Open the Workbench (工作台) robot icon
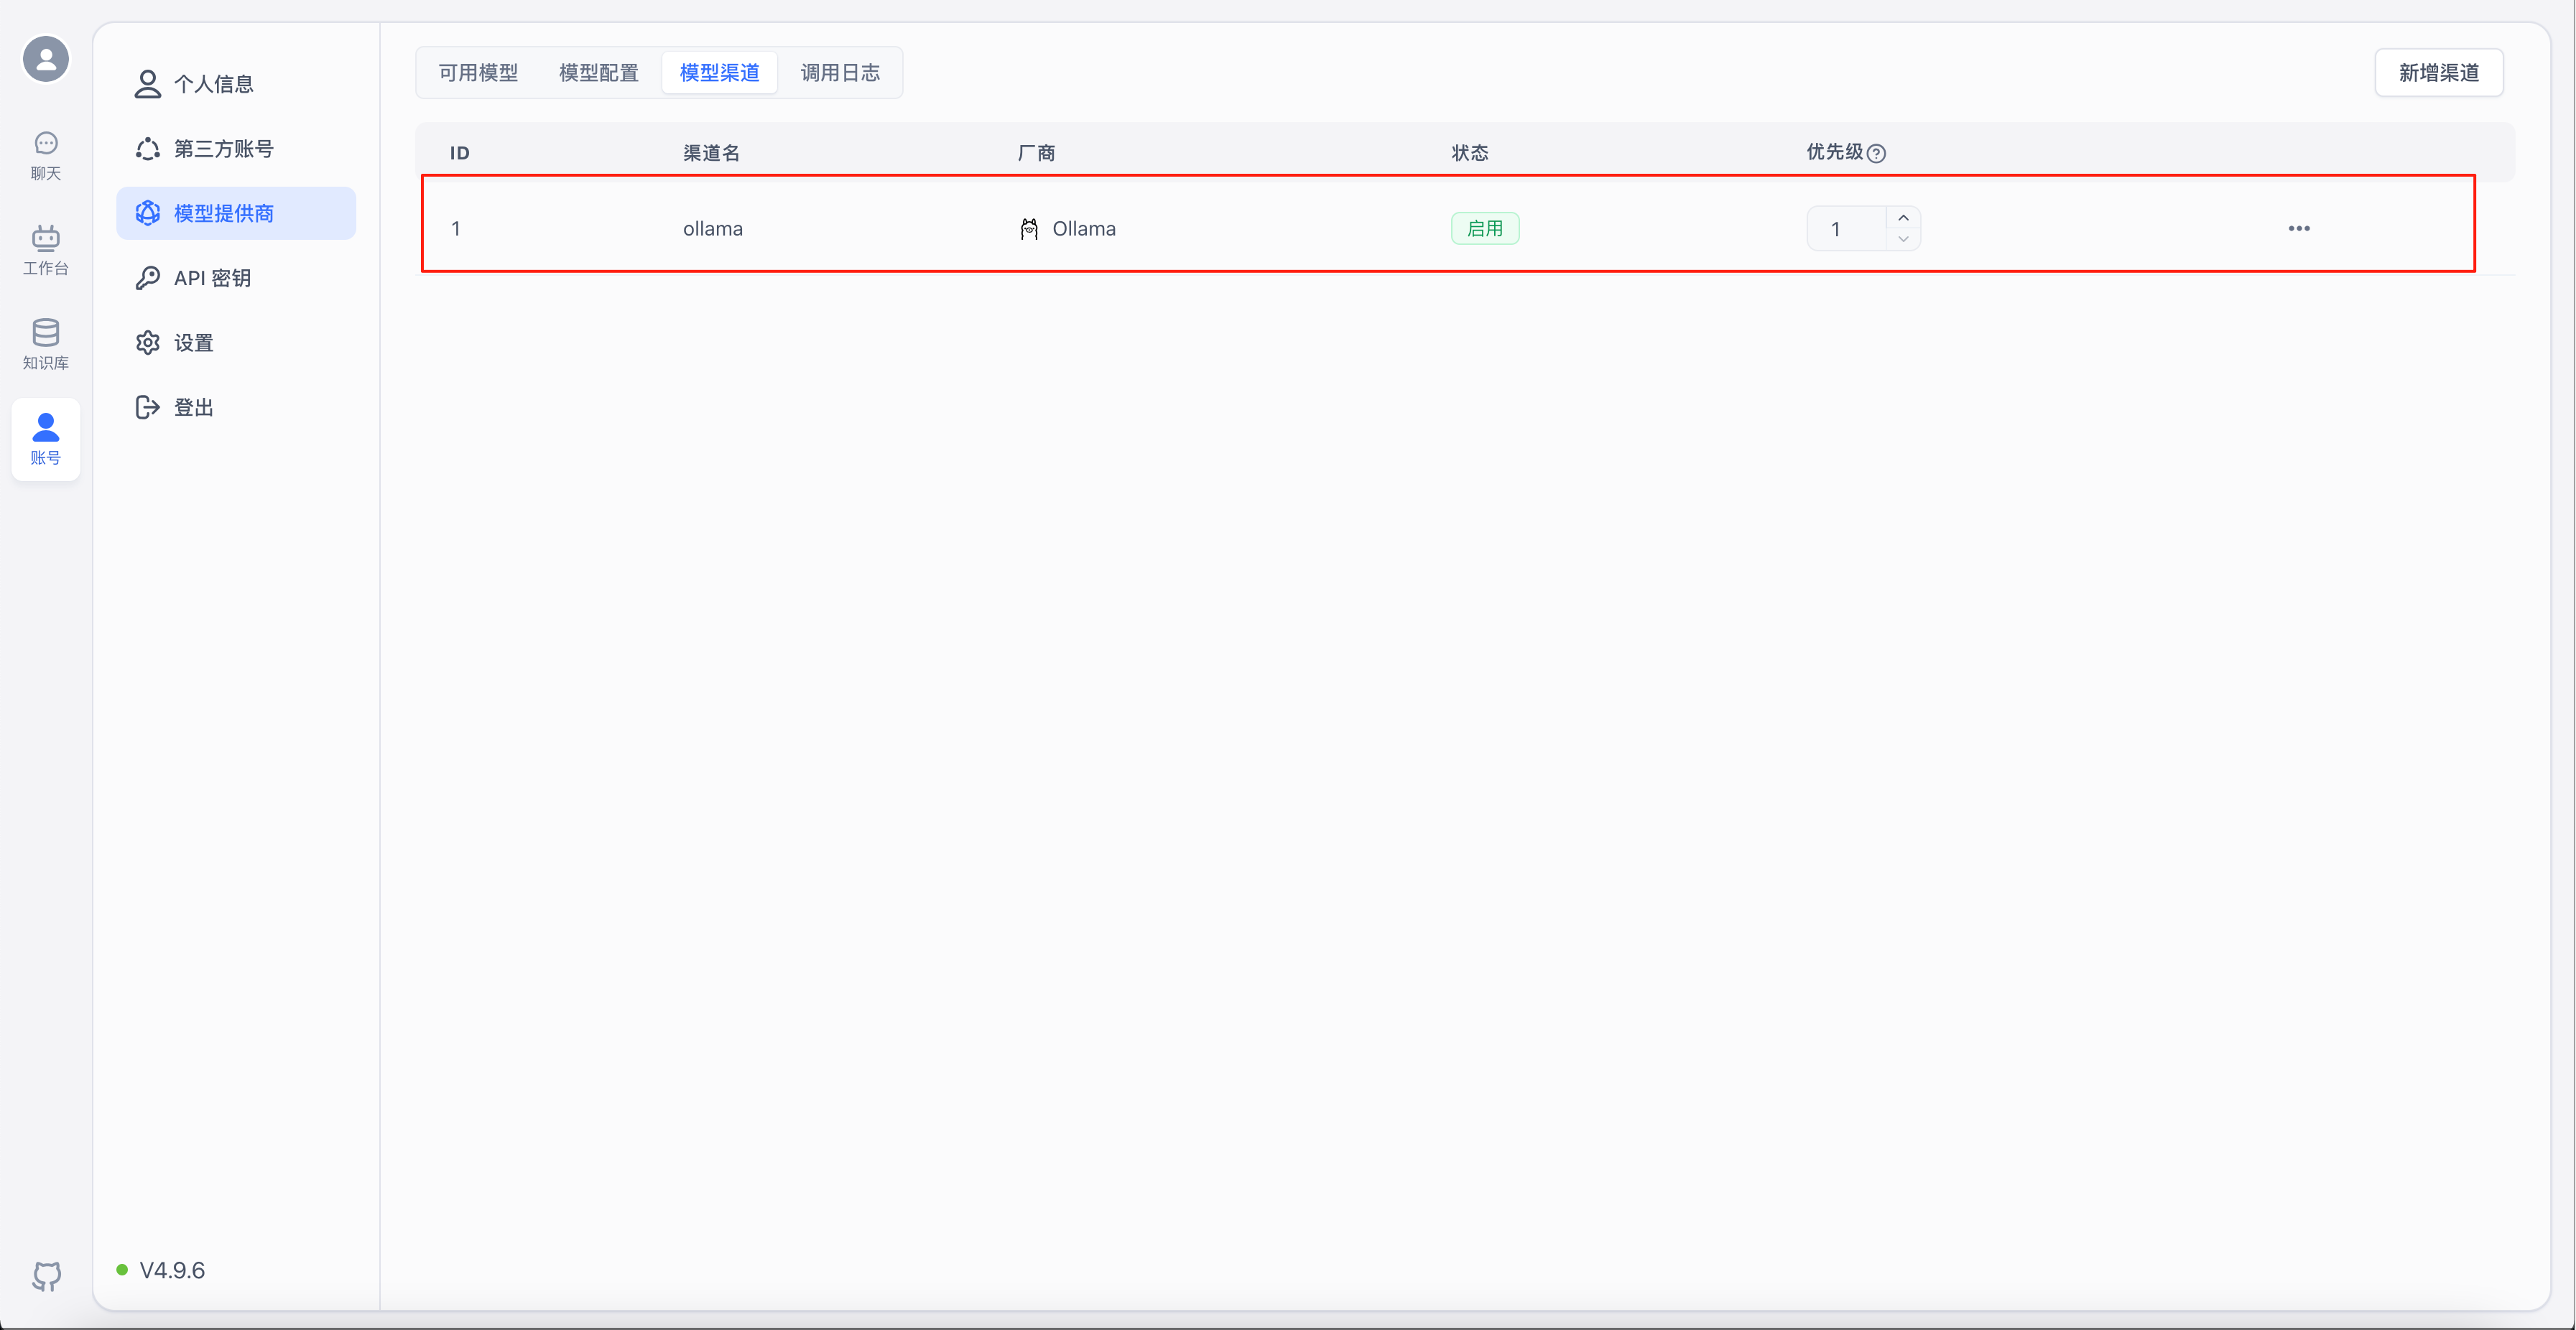Image resolution: width=2576 pixels, height=1330 pixels. pyautogui.click(x=46, y=249)
